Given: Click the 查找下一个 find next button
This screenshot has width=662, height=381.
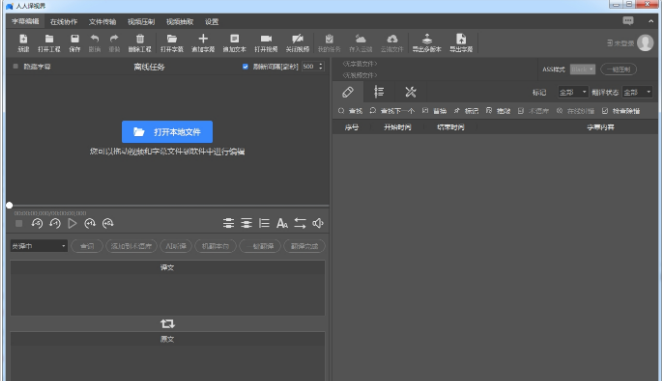Looking at the screenshot, I should 392,111.
